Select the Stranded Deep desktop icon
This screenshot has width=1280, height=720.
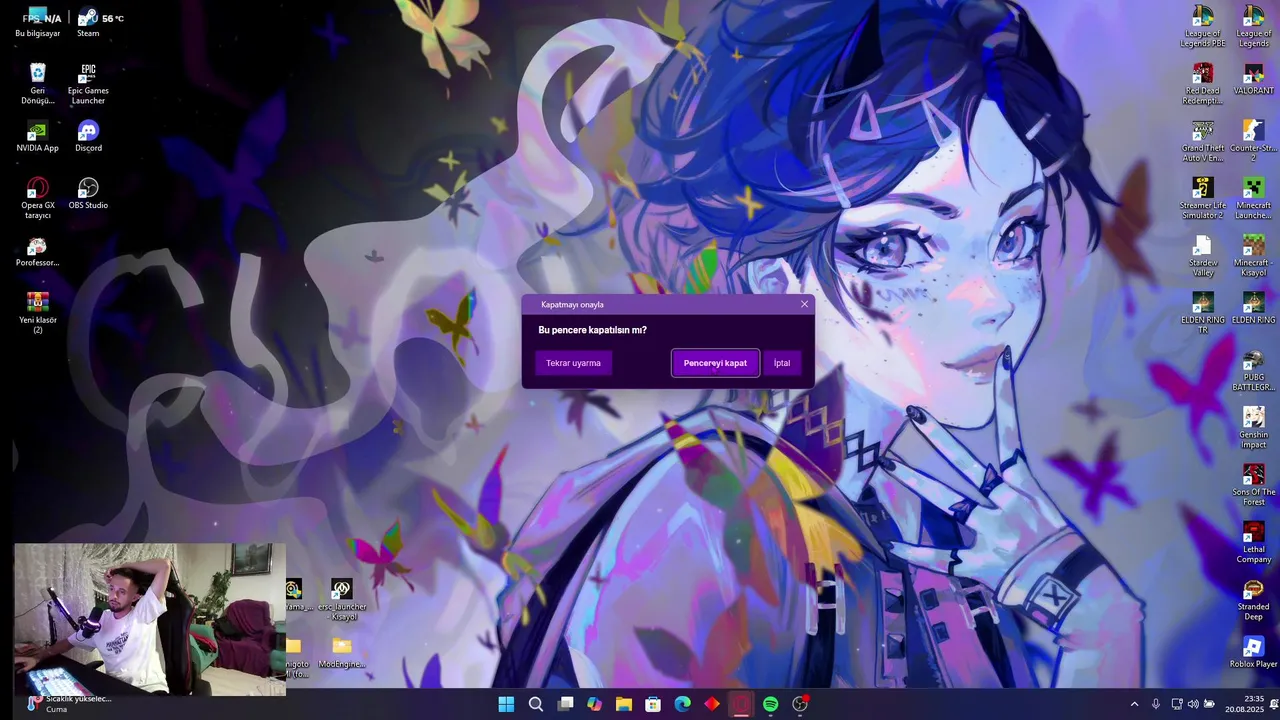1253,600
